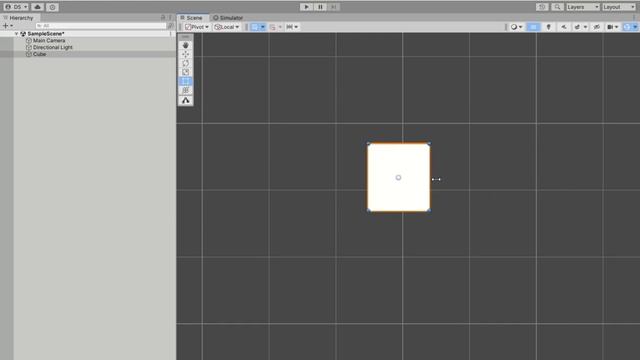Select the Scale tool
This screenshot has width=640, height=360.
[x=186, y=72]
